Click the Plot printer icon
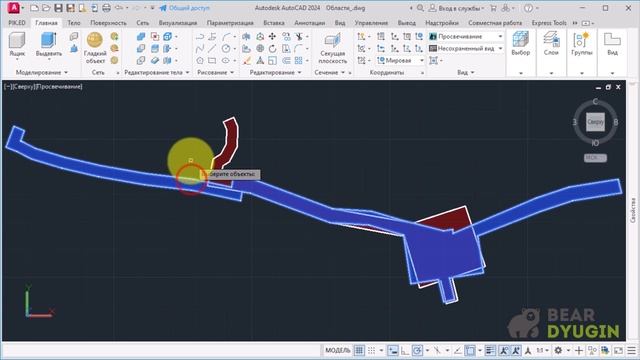The image size is (640, 360). pos(107,8)
